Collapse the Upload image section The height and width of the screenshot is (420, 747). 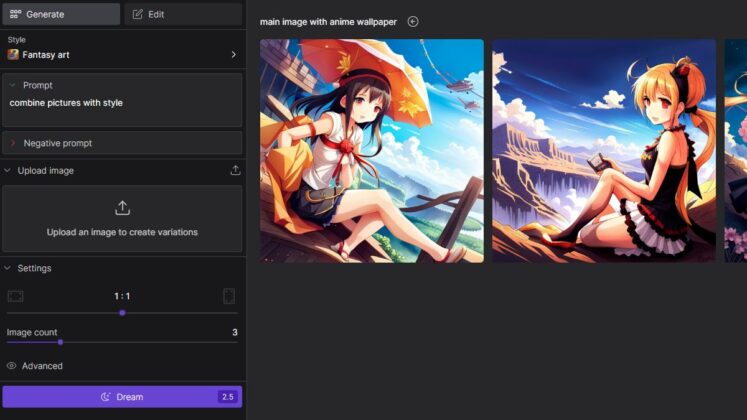coord(8,171)
